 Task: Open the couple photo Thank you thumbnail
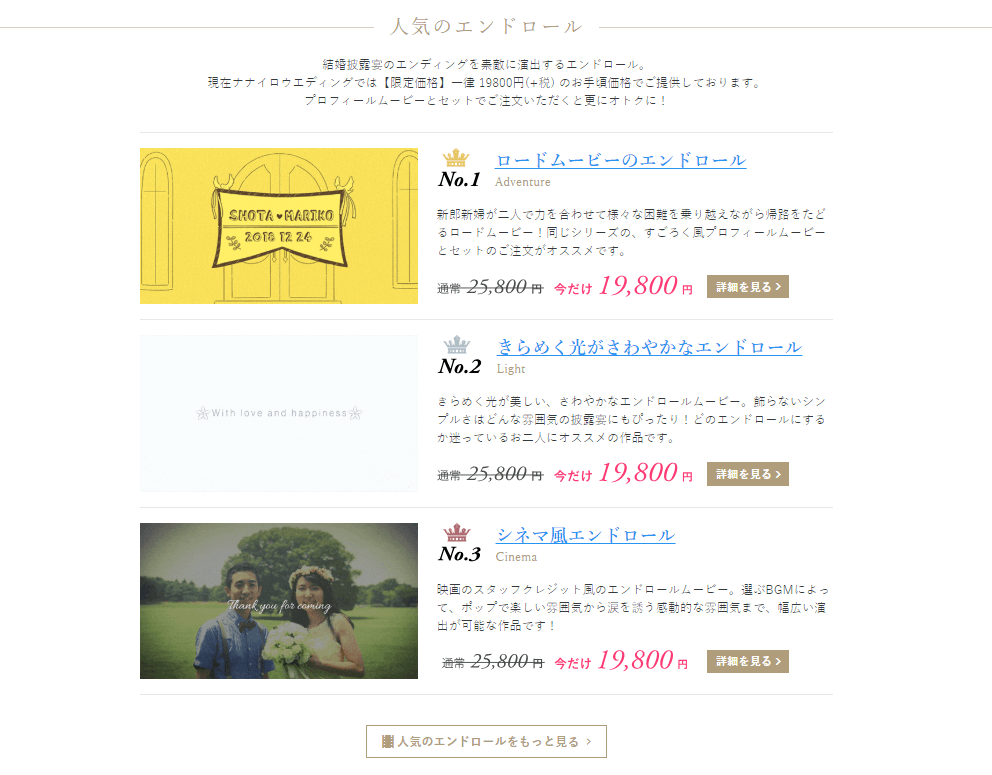pos(279,600)
